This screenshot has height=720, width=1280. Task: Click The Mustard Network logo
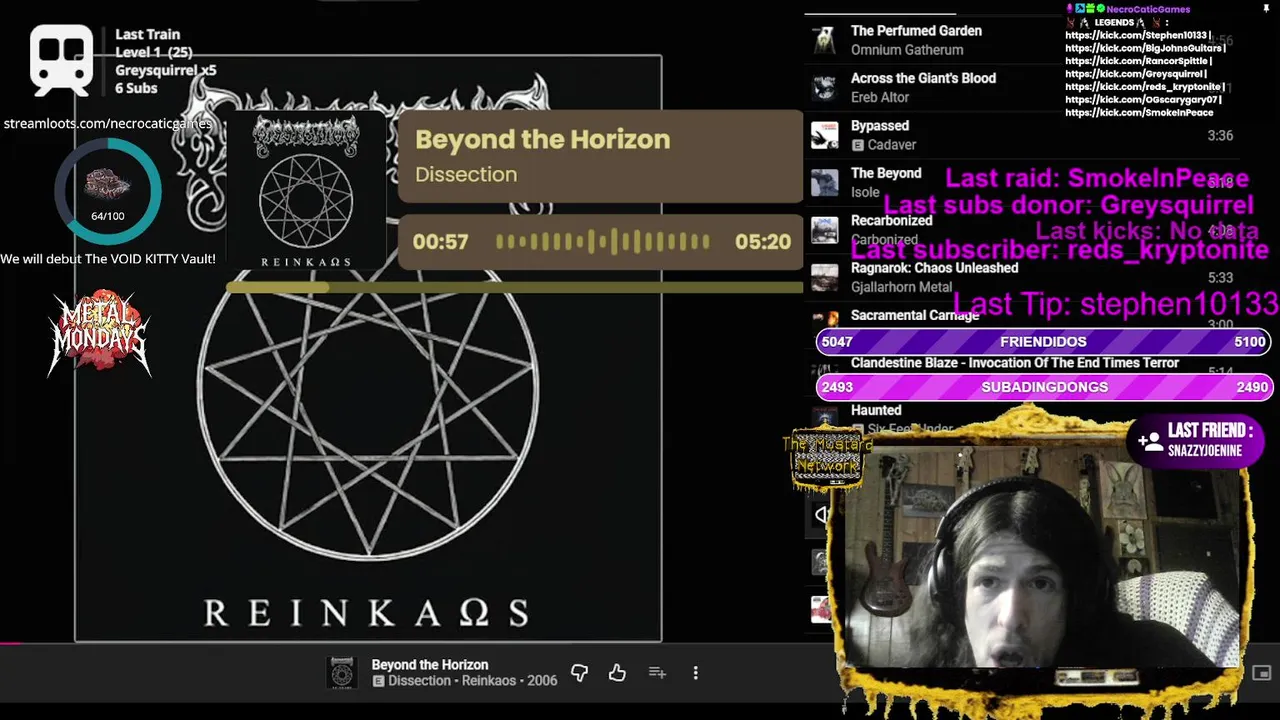click(826, 459)
